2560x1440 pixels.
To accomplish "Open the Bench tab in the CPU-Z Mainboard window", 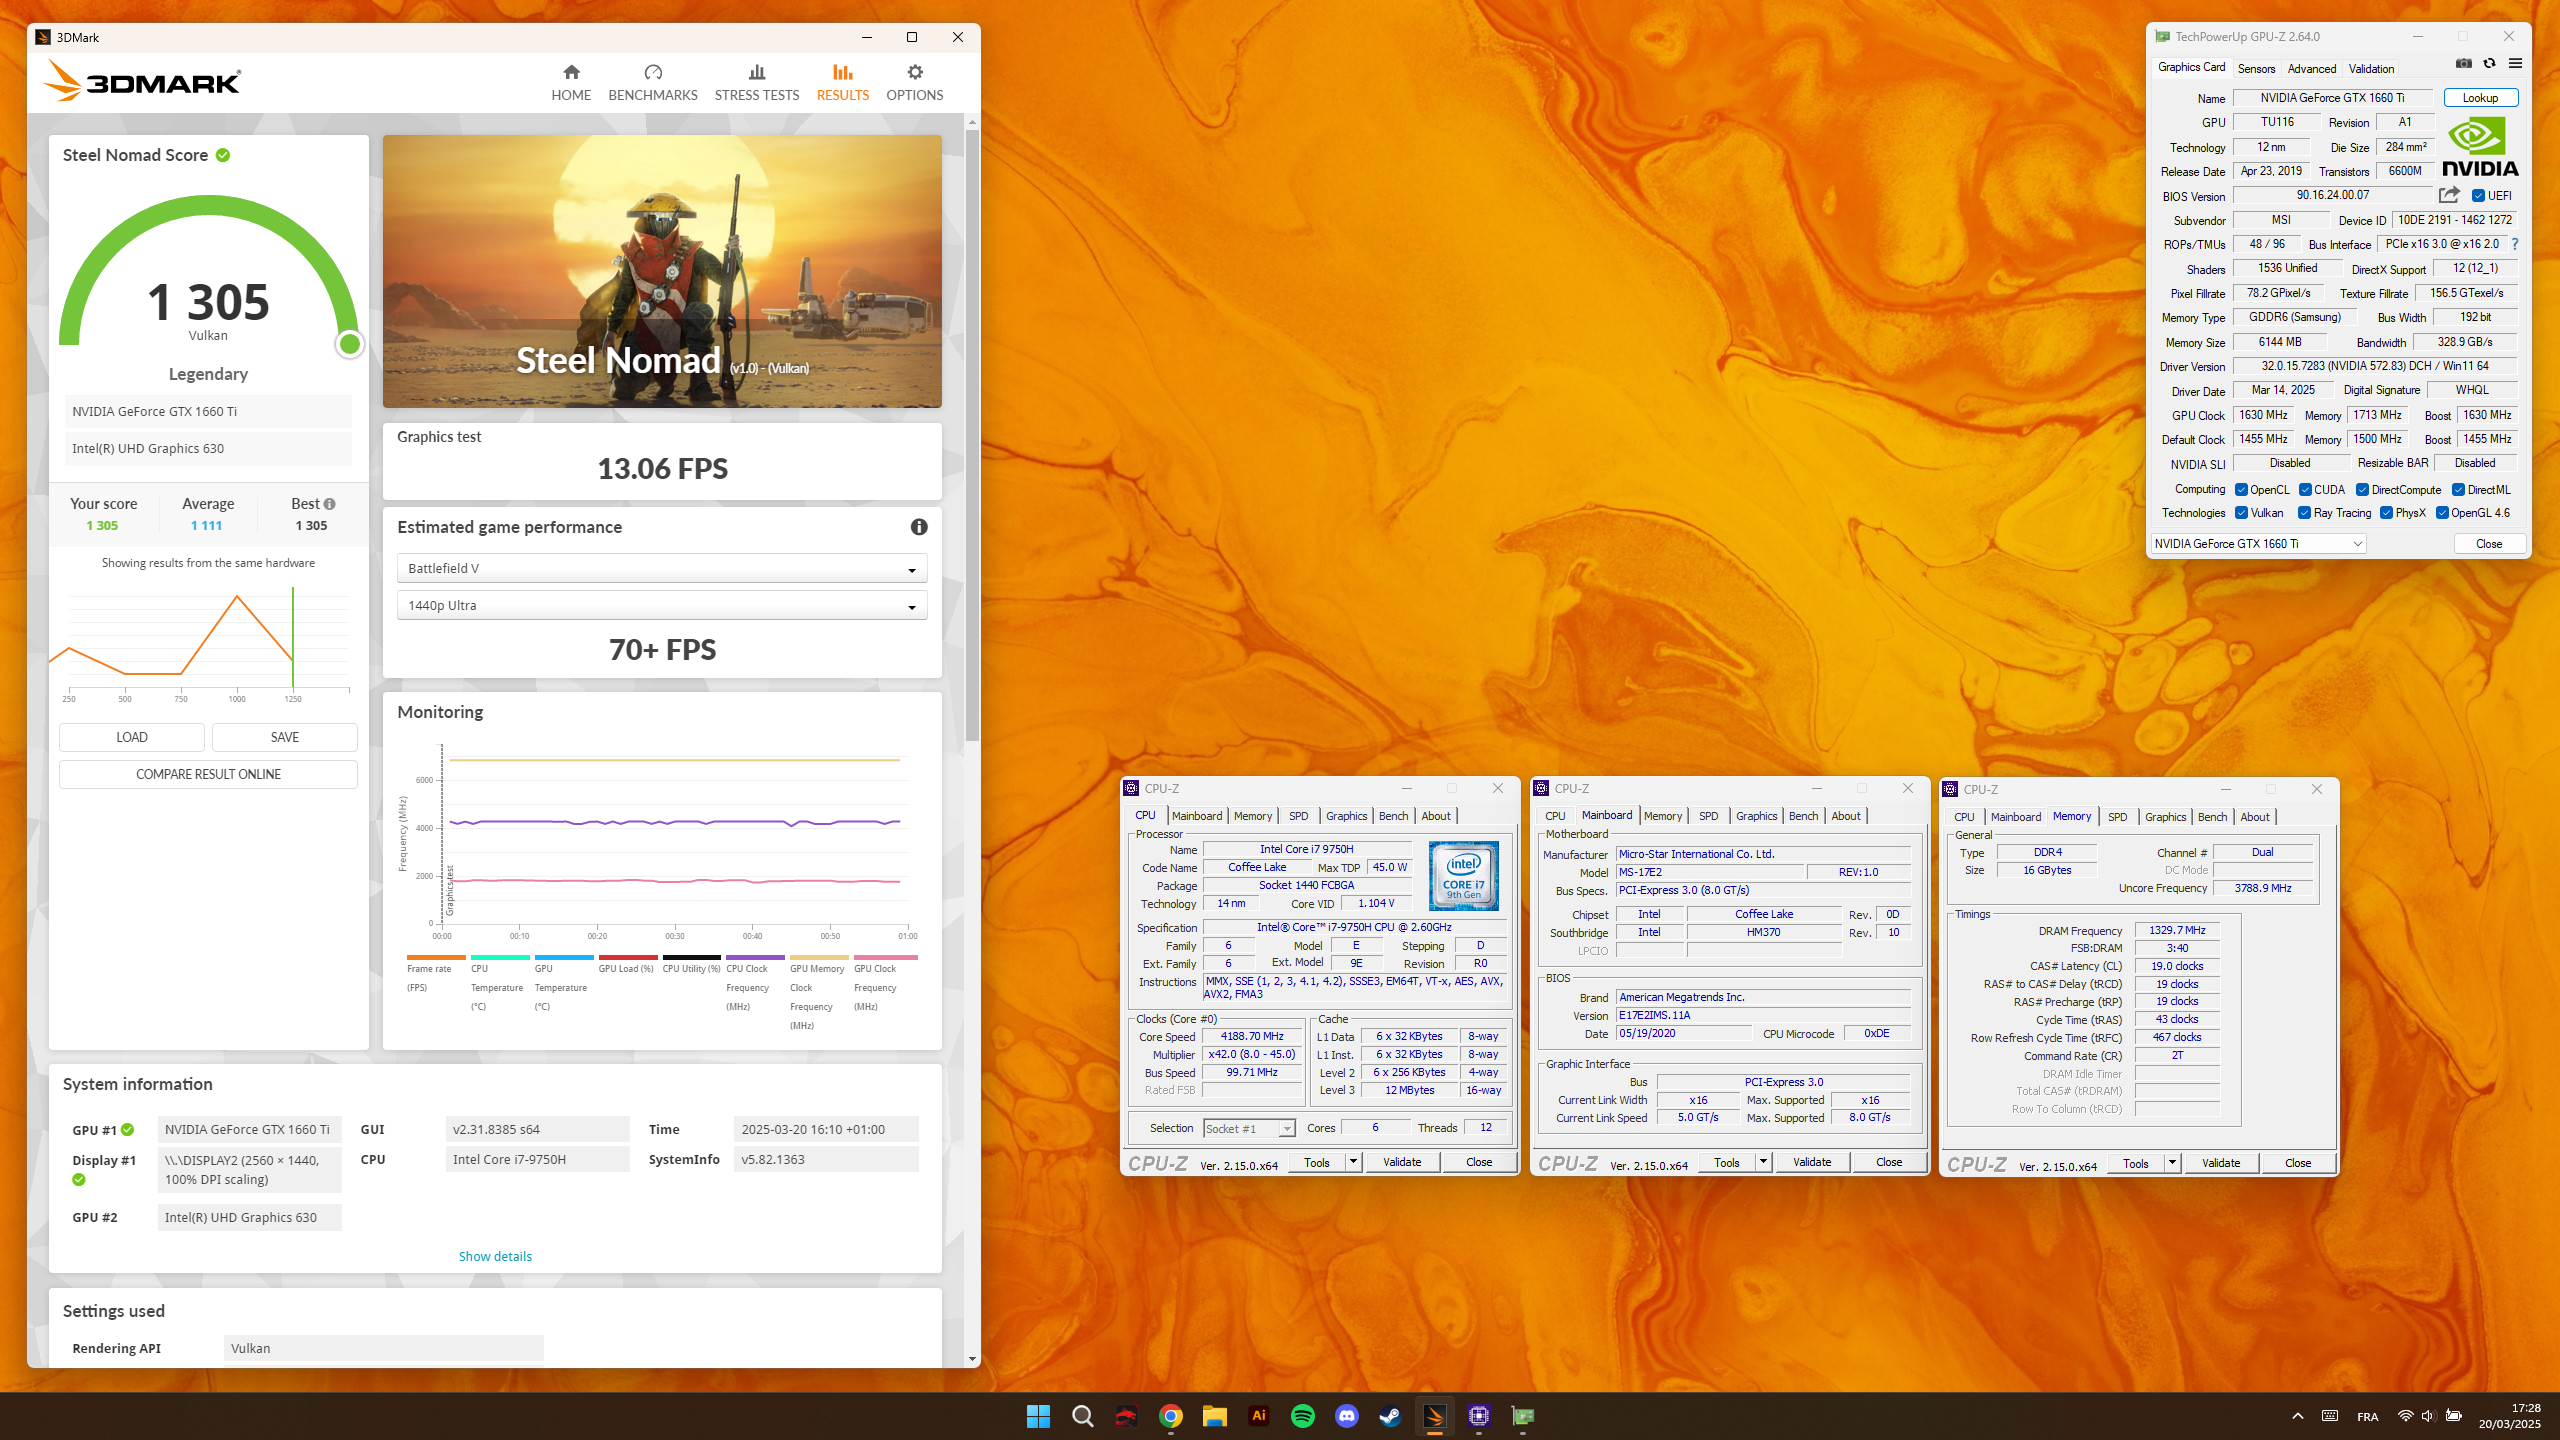I will 1803,816.
